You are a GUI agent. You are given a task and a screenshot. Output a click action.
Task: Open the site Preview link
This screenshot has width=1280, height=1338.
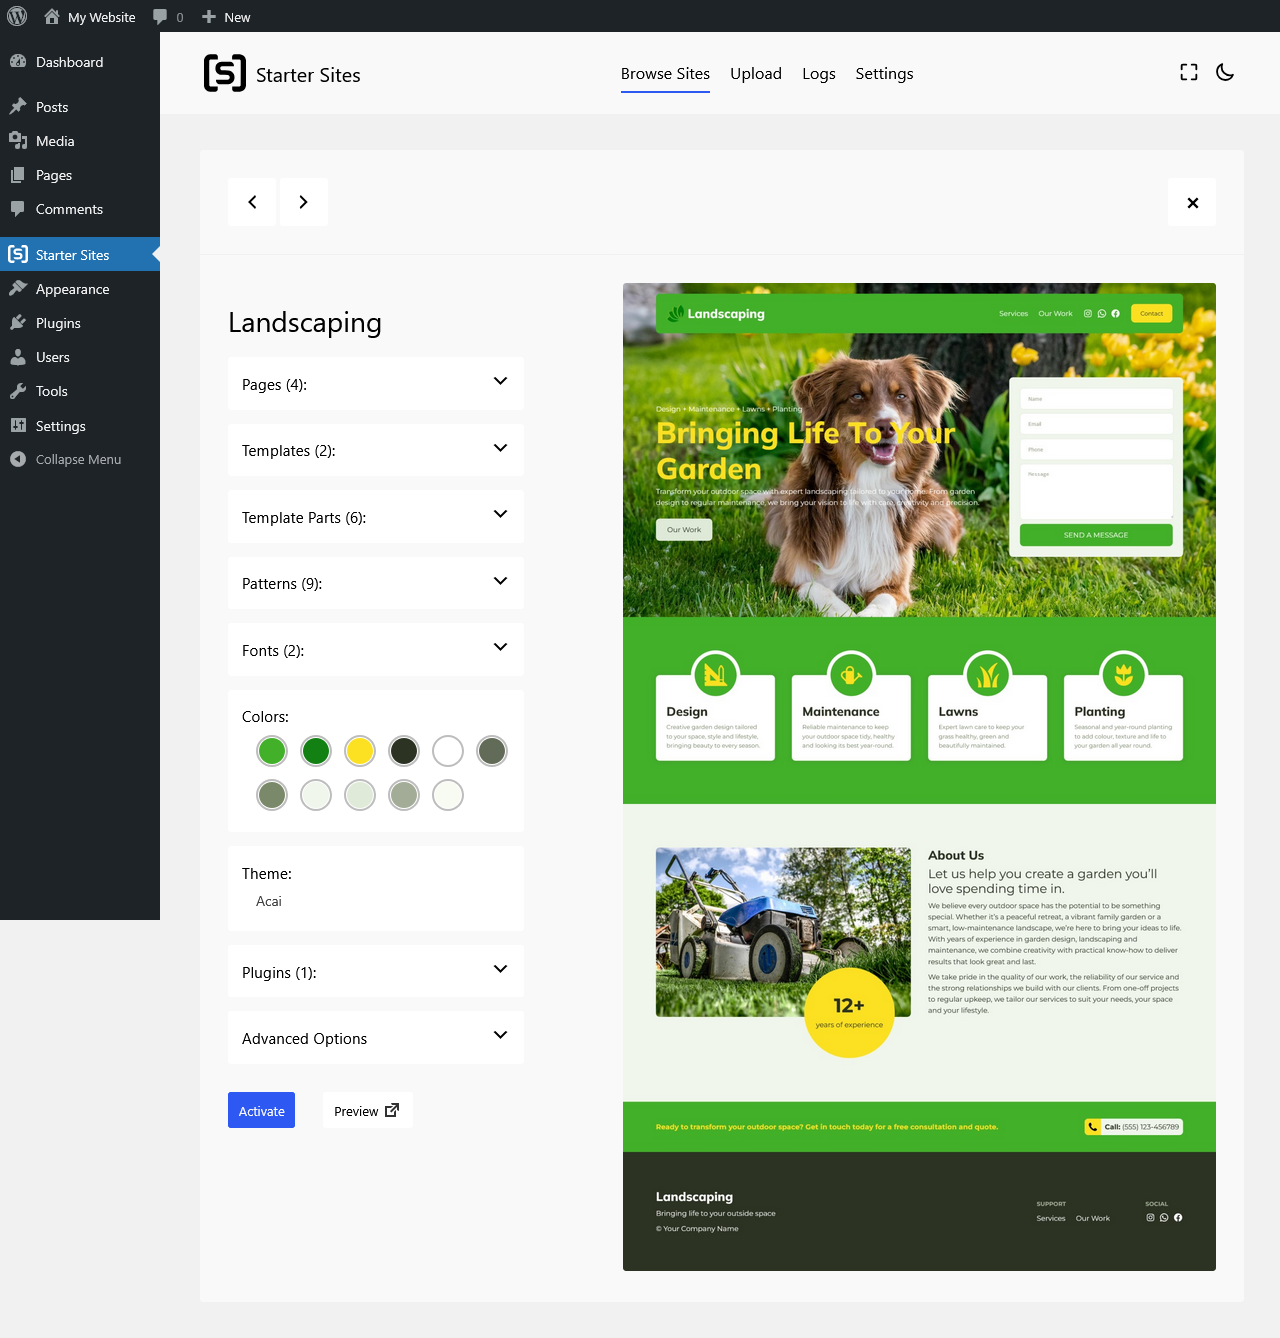(367, 1110)
